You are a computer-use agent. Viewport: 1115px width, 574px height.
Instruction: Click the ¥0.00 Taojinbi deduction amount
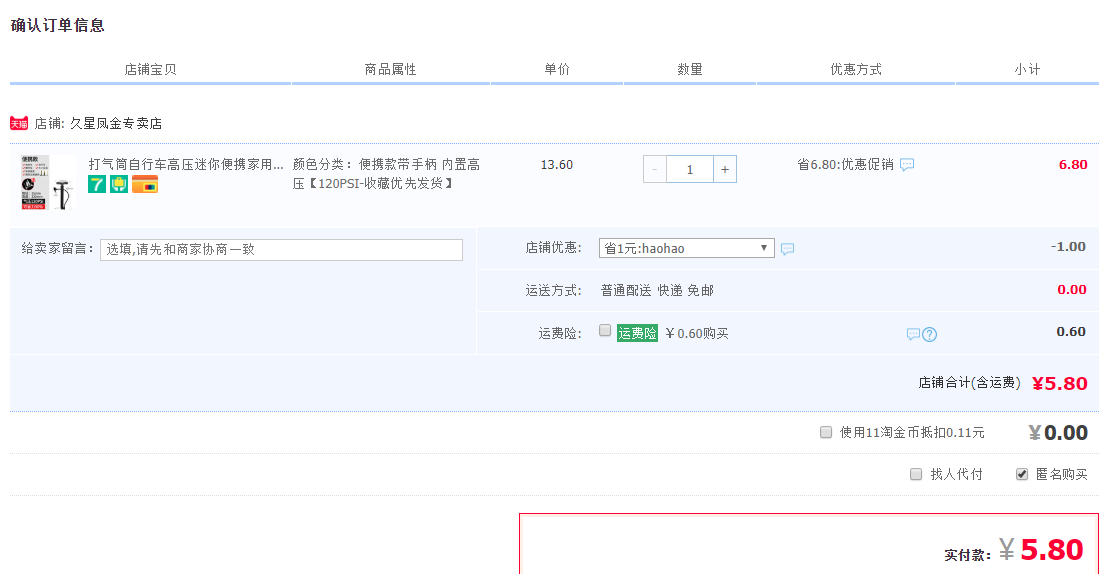1058,432
